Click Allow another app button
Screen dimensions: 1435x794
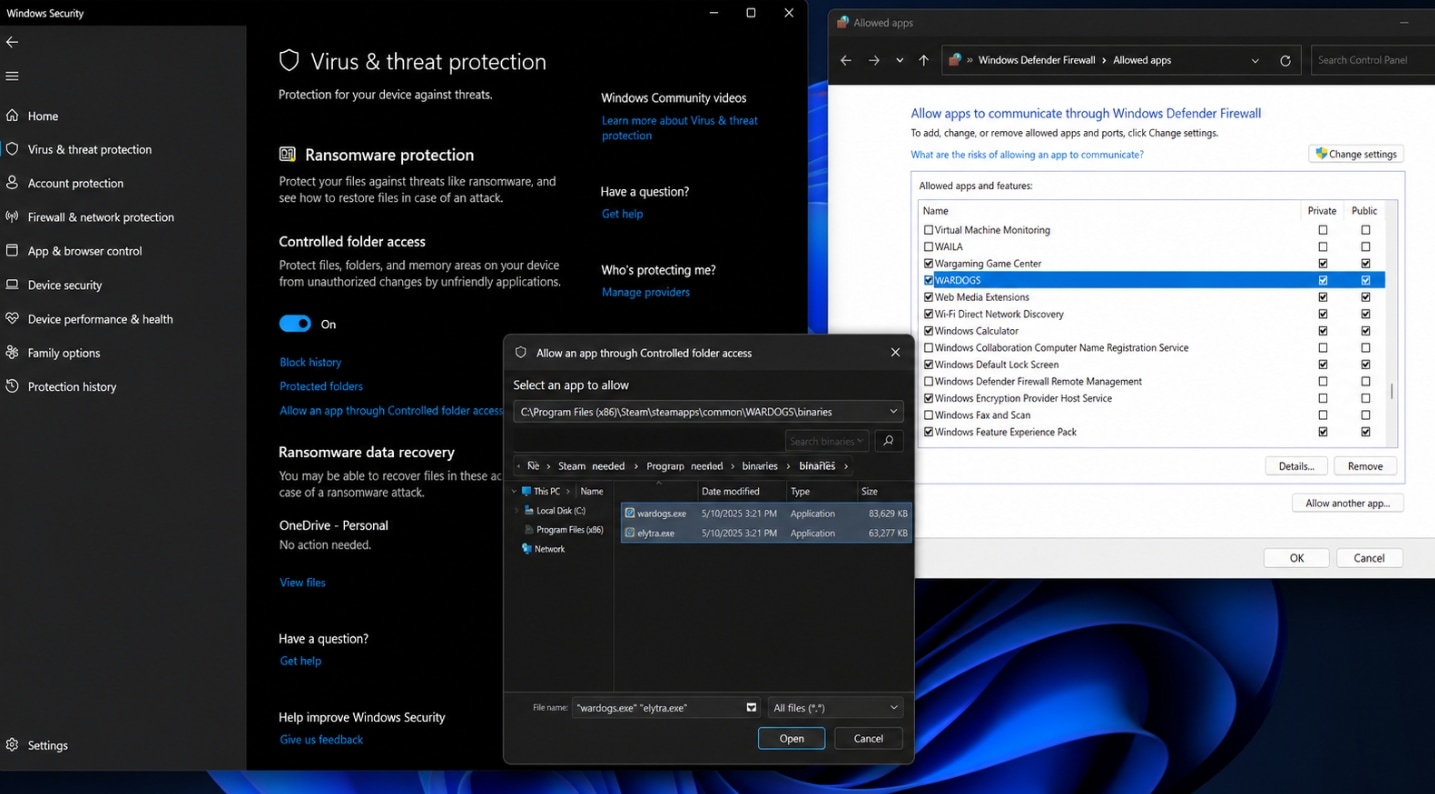tap(1347, 503)
